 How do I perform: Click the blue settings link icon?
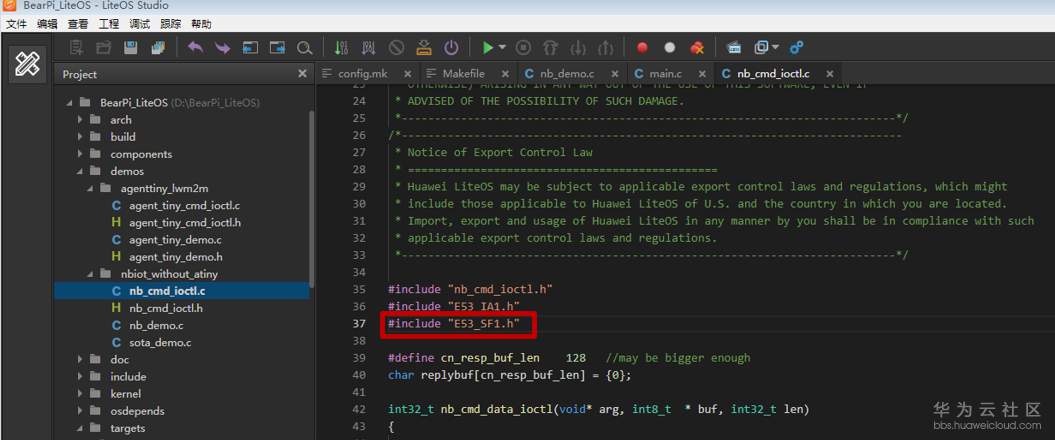[797, 48]
